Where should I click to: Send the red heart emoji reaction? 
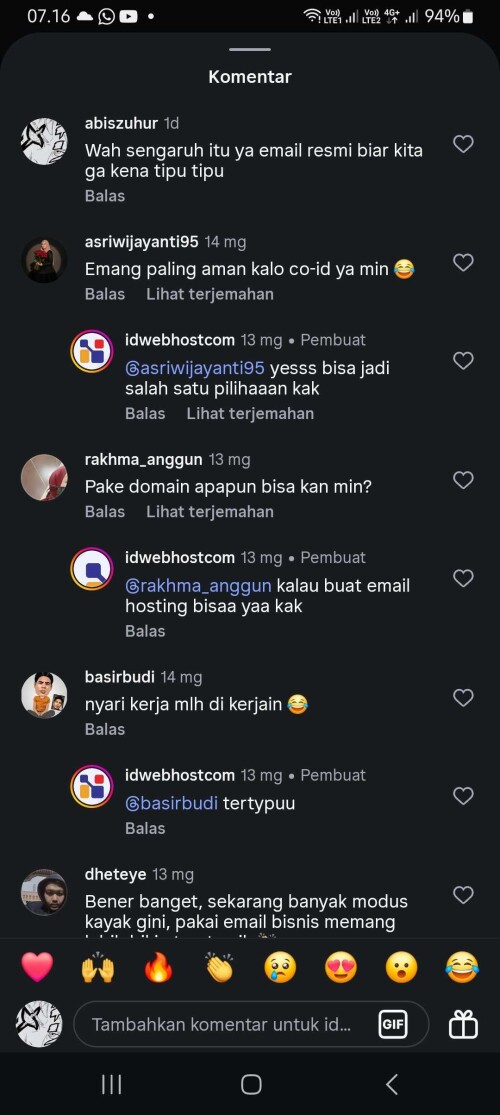(37, 968)
